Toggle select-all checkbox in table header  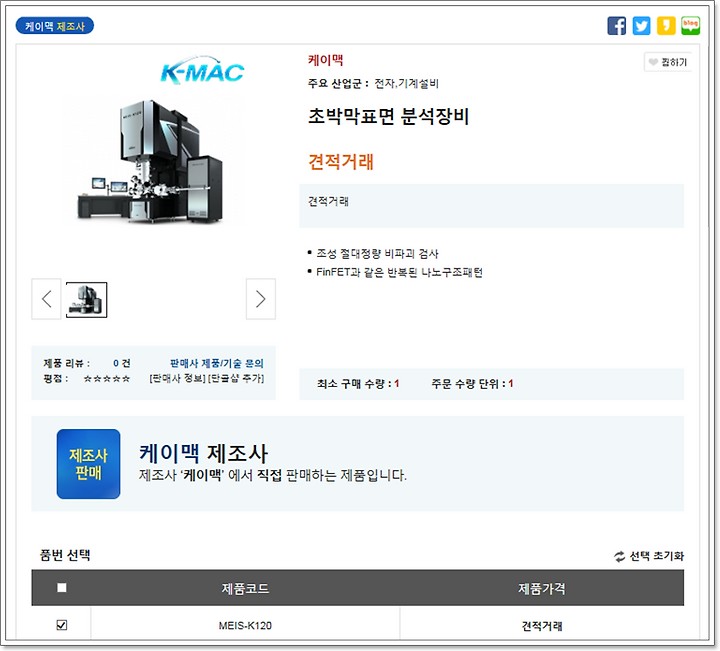tap(62, 588)
